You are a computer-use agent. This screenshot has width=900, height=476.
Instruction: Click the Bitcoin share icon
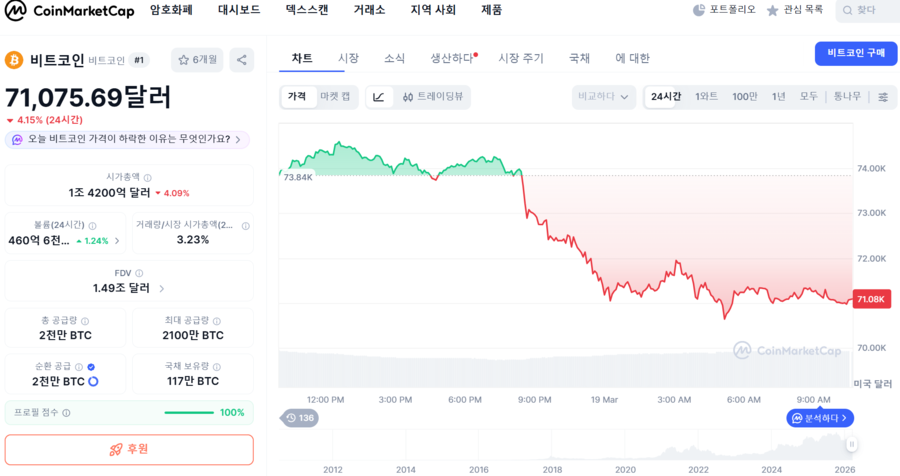(x=241, y=60)
